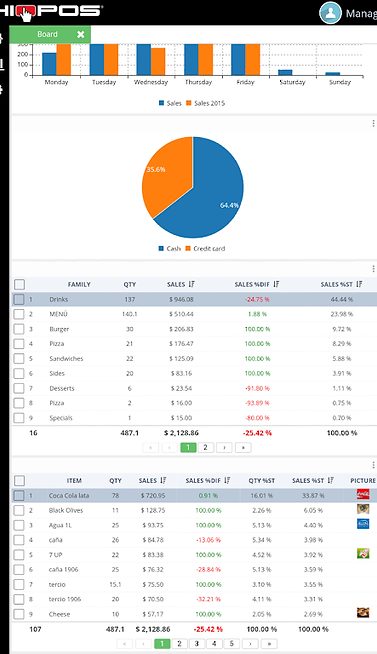Open pie chart panel options menu
The height and width of the screenshot is (654, 377).
[373, 123]
